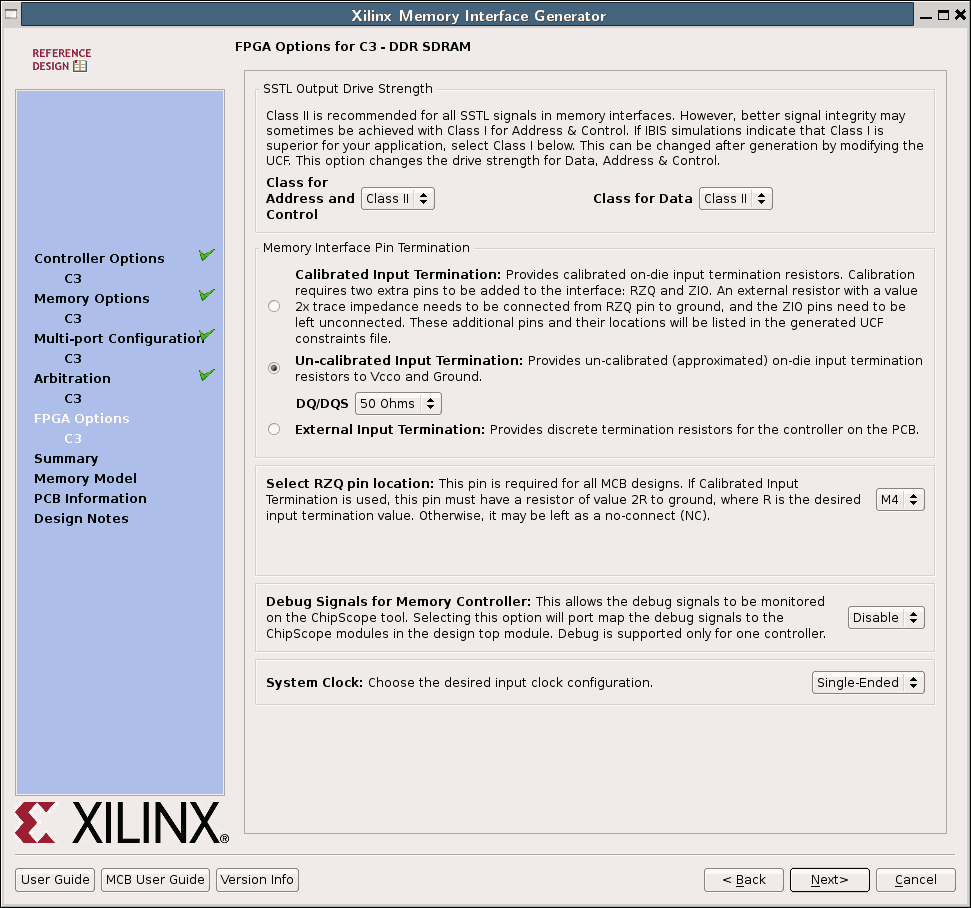Open Class for Address and Control dropdown

tap(397, 199)
